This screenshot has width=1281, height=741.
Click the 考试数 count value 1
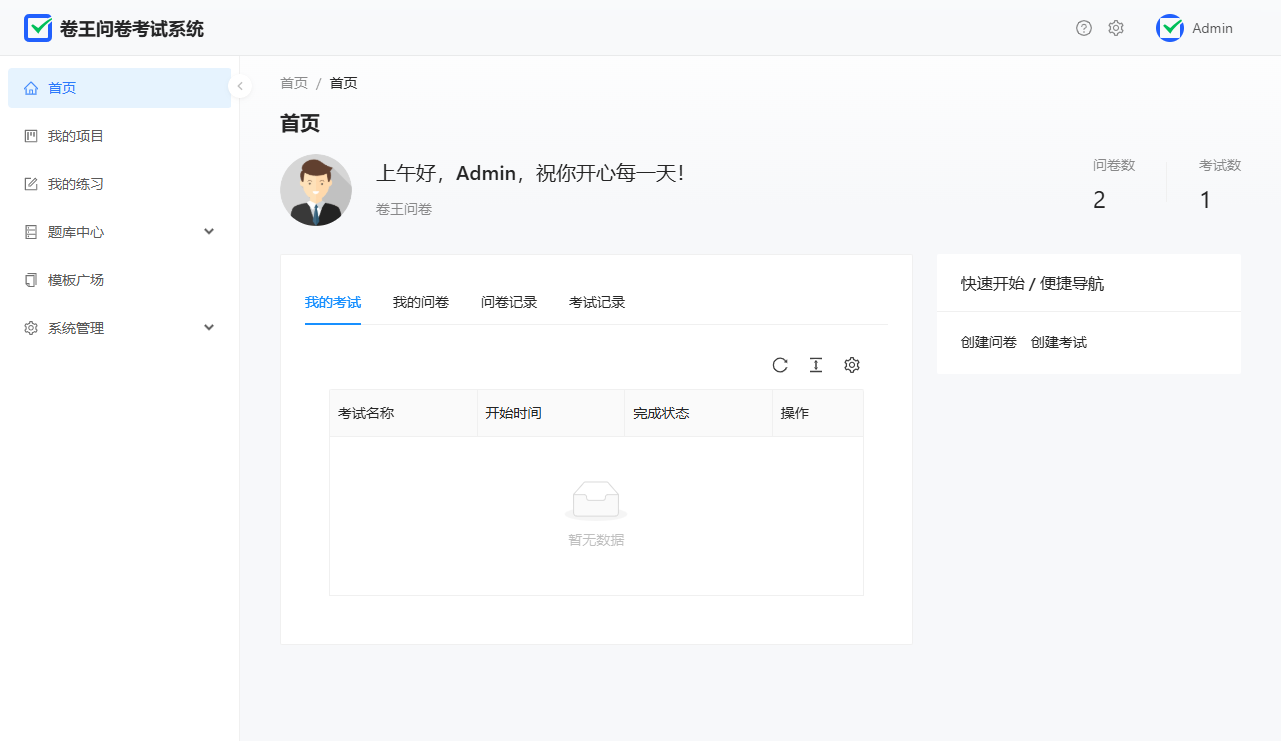coord(1205,200)
